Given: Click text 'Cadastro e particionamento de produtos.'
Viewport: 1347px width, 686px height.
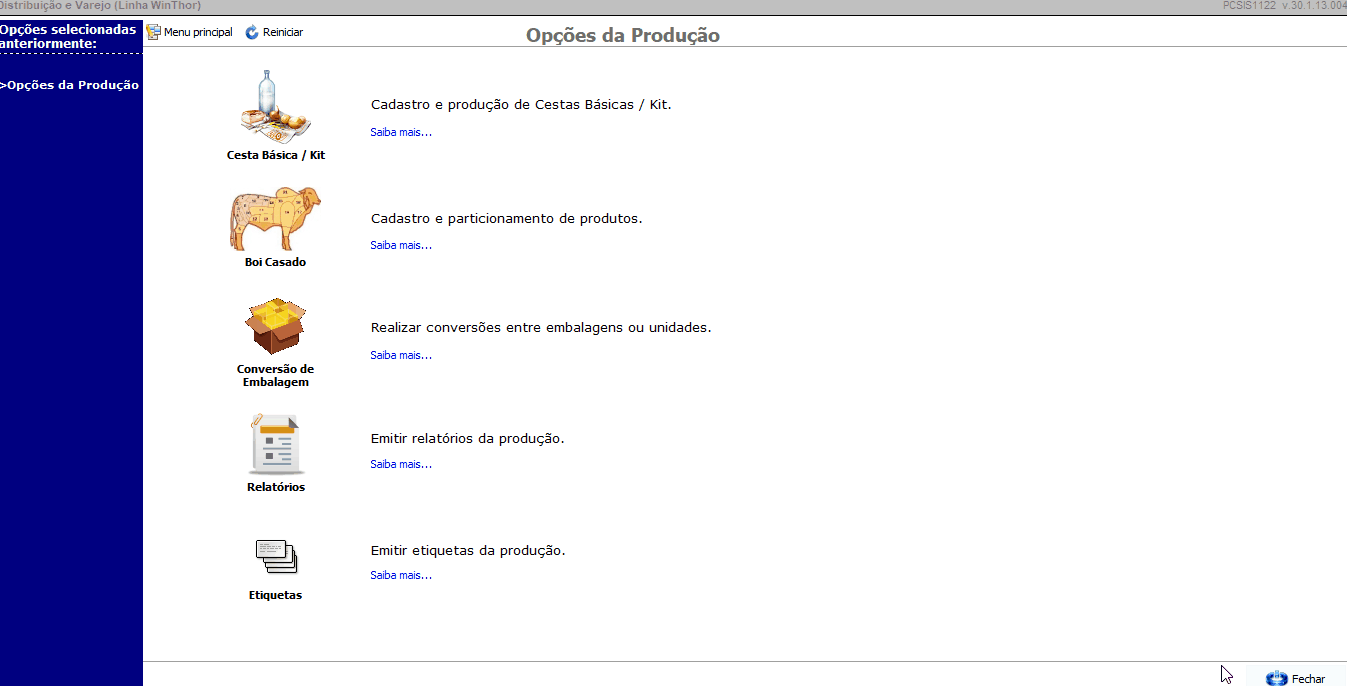Looking at the screenshot, I should 506,218.
